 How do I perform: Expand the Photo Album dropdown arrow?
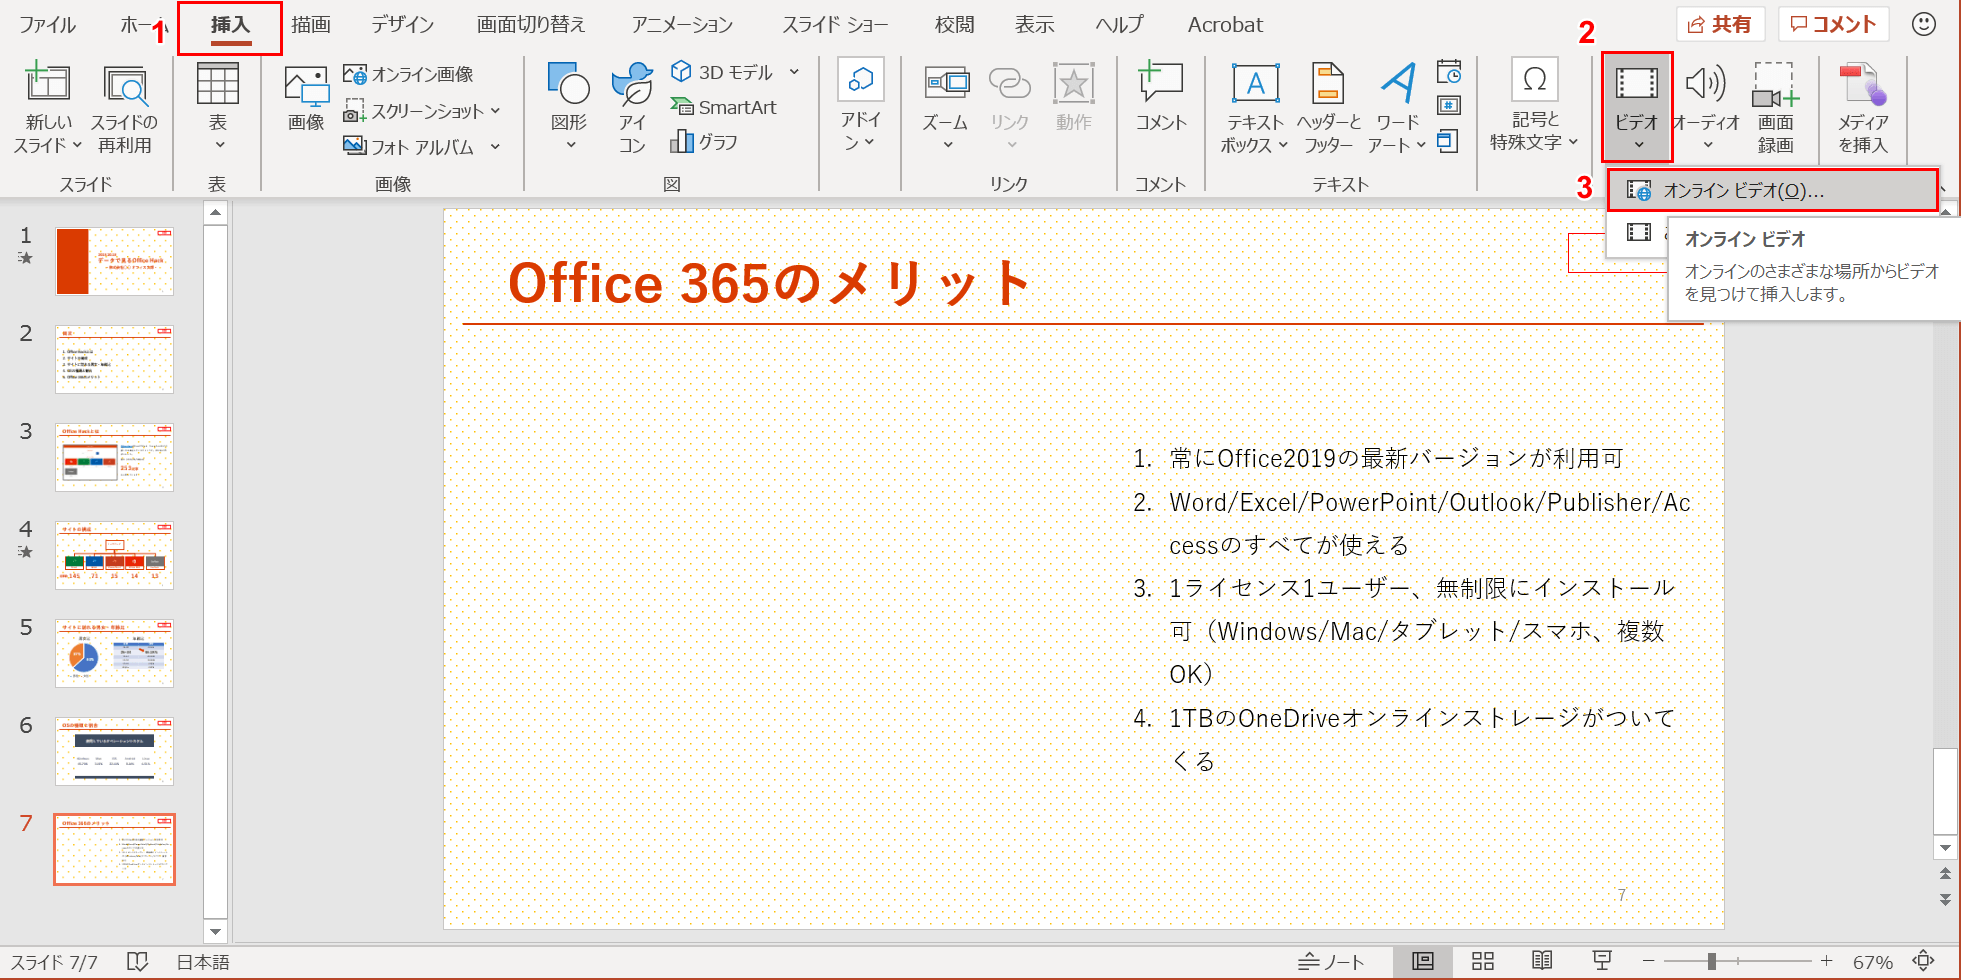pyautogui.click(x=495, y=147)
